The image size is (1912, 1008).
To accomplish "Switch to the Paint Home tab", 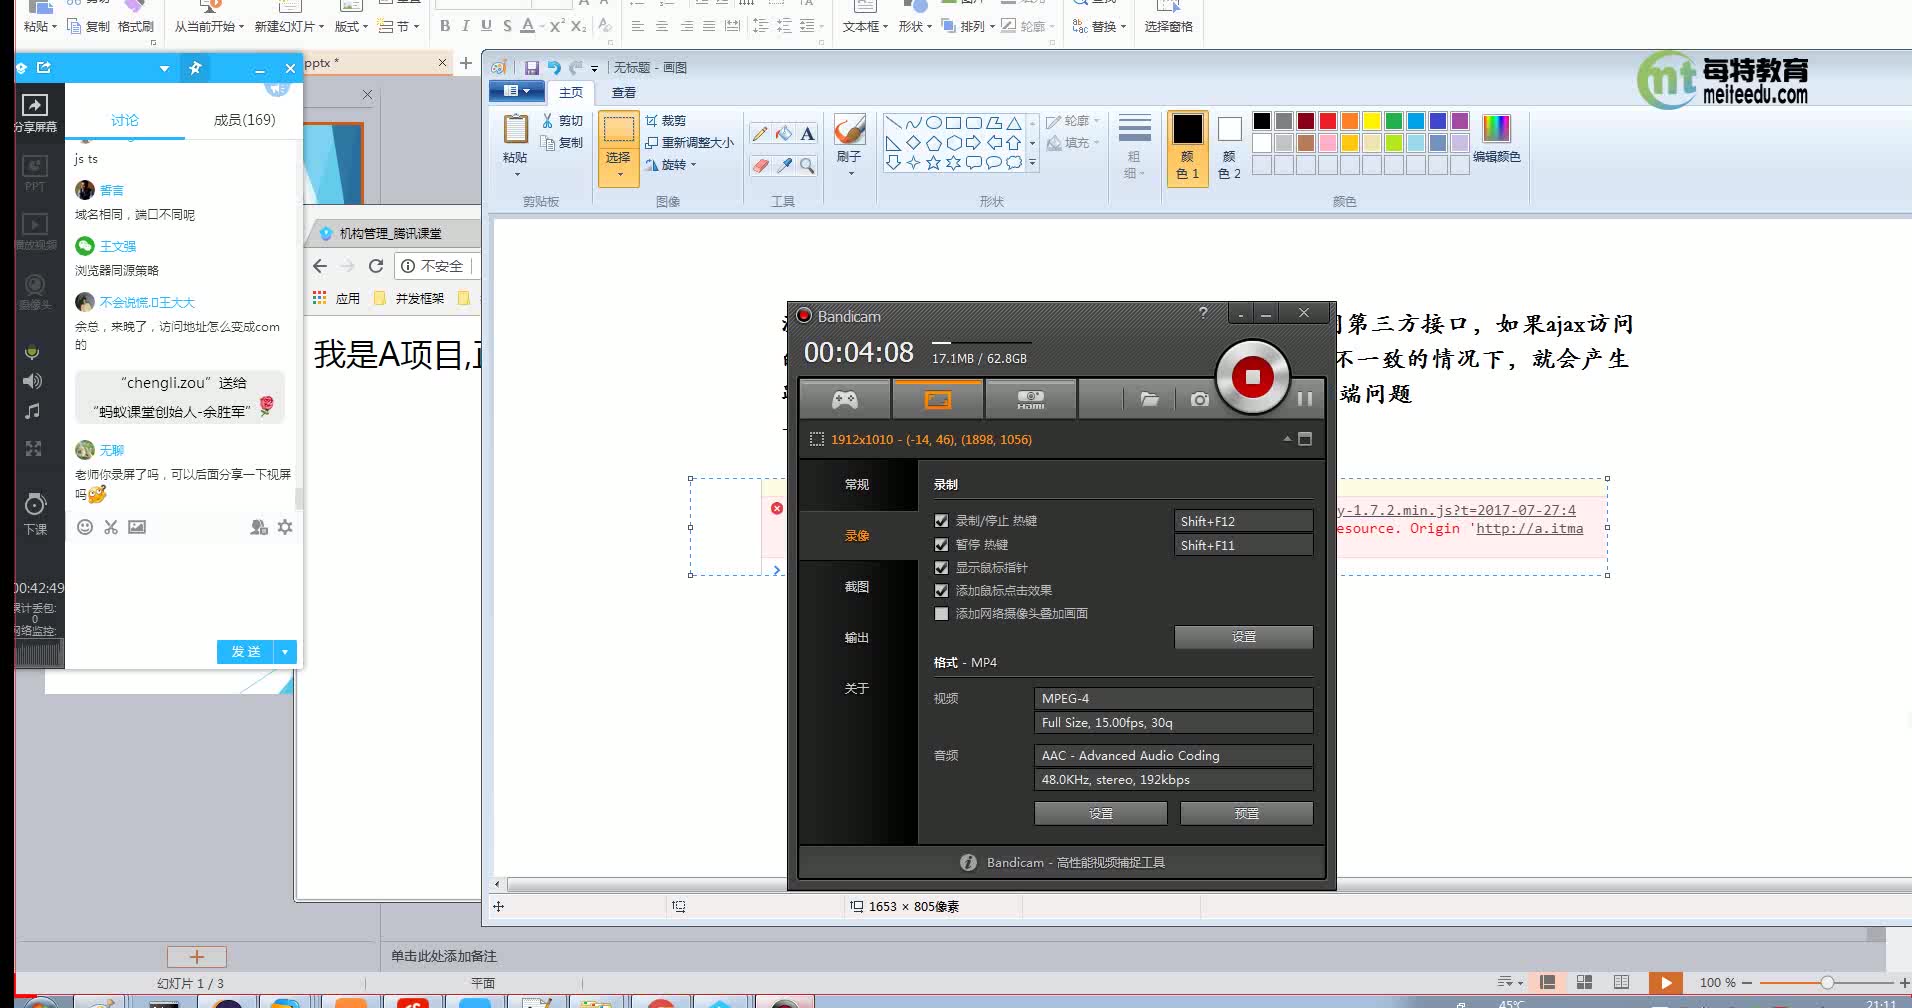I will 571,92.
